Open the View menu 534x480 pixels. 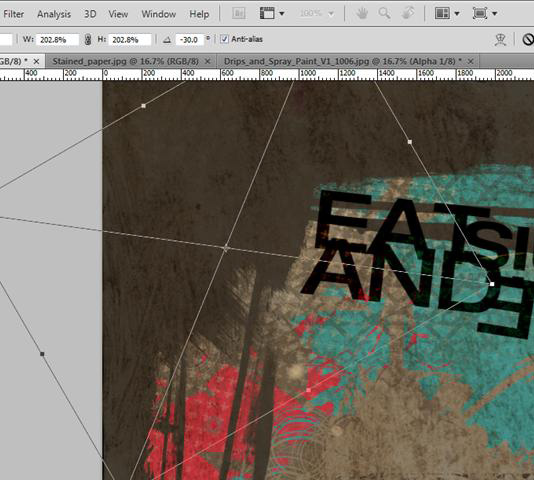pos(118,14)
